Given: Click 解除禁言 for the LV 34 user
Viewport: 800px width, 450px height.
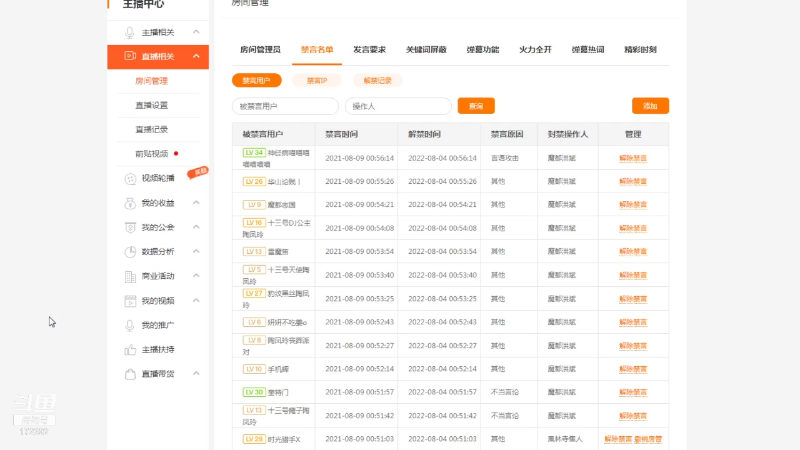Looking at the screenshot, I should point(633,158).
